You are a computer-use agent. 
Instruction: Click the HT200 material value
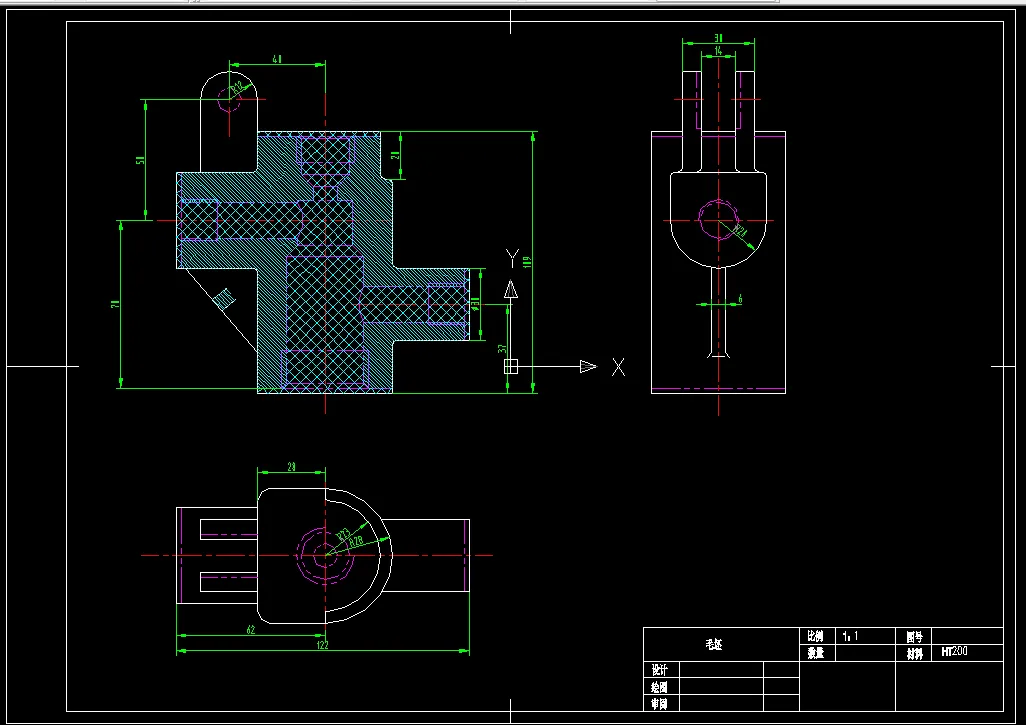point(955,652)
